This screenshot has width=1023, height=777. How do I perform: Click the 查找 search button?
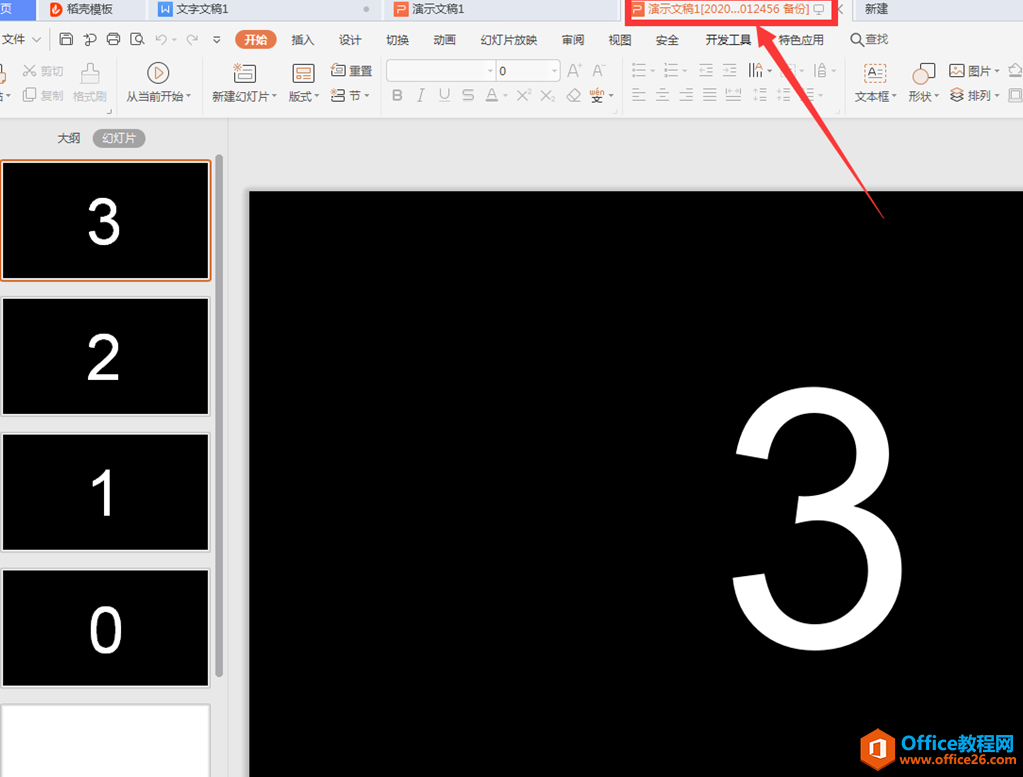(x=869, y=40)
